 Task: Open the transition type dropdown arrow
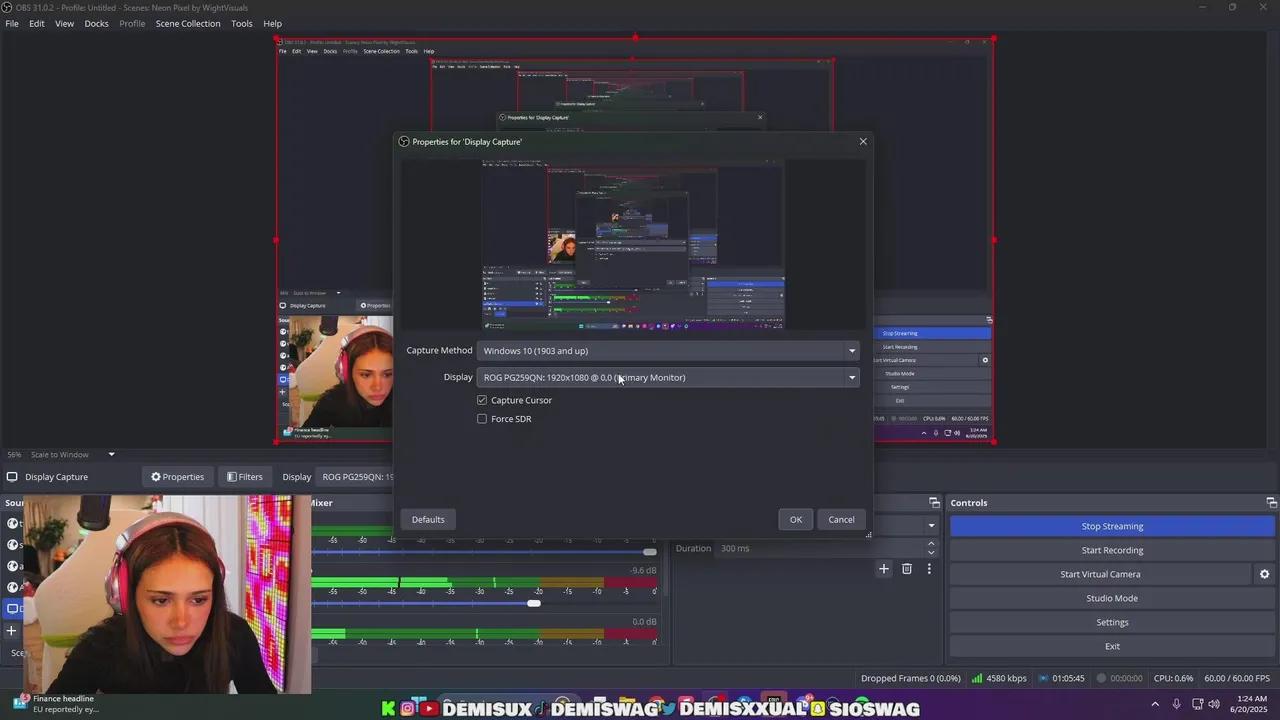click(x=931, y=526)
